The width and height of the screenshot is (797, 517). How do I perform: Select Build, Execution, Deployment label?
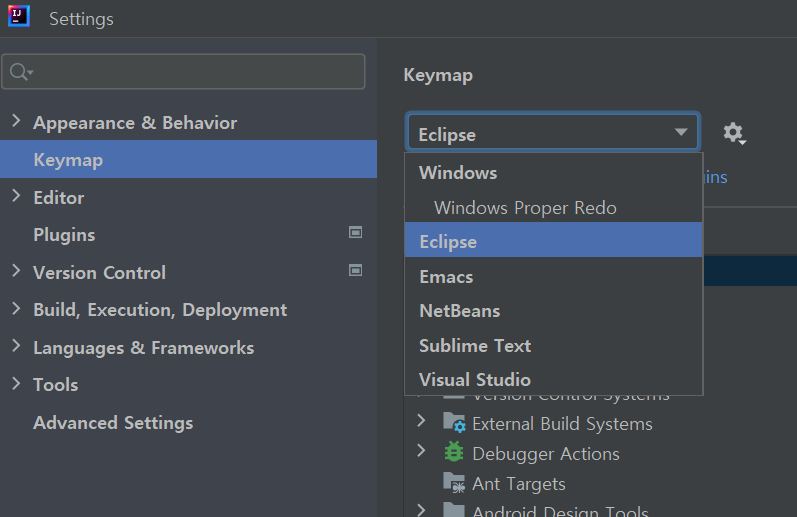pos(160,310)
